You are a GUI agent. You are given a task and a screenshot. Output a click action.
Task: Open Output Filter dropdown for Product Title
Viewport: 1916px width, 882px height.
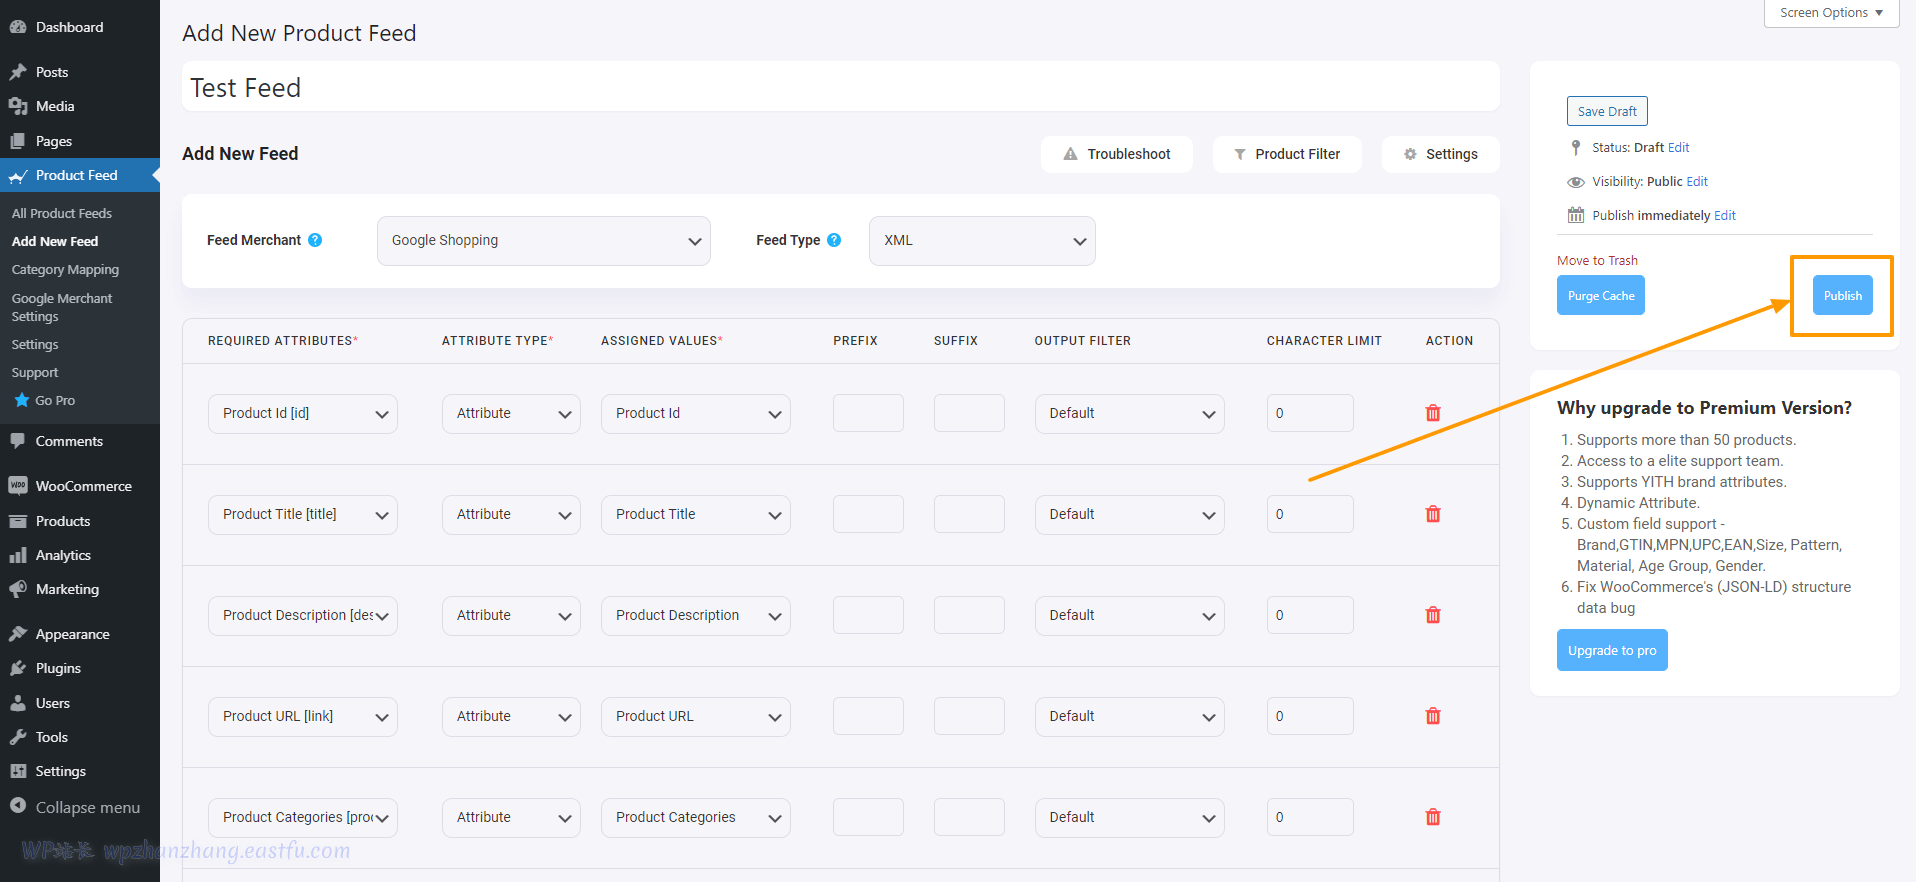pyautogui.click(x=1128, y=515)
